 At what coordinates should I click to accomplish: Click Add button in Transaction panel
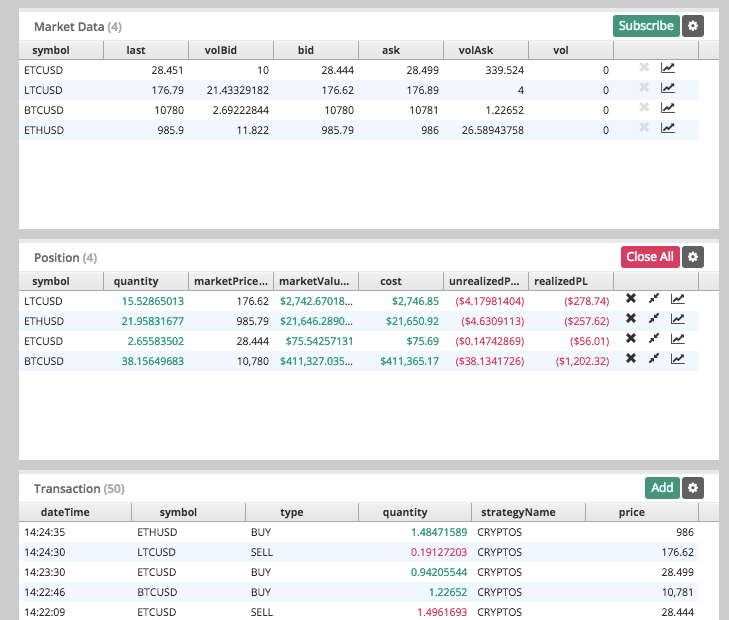point(662,488)
